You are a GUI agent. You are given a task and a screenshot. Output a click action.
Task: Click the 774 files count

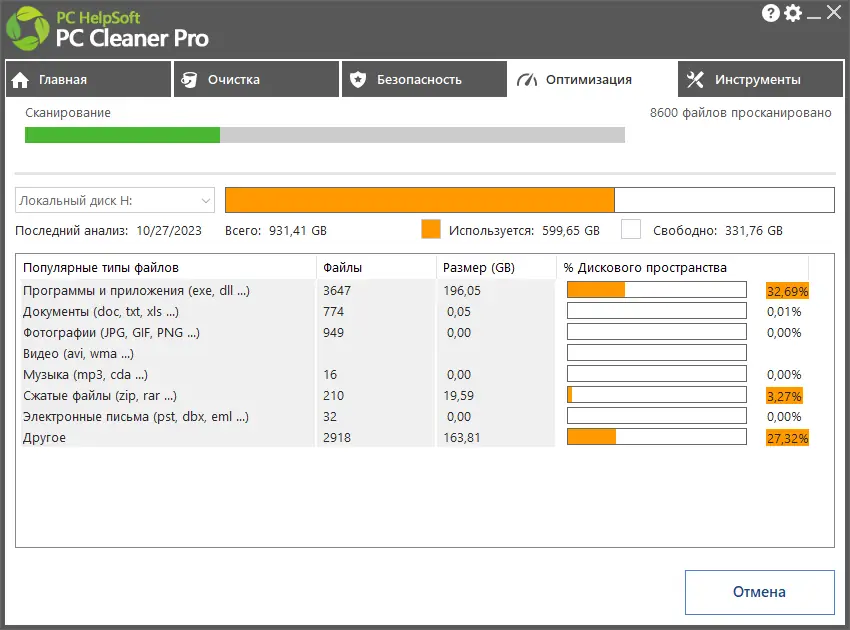[333, 312]
